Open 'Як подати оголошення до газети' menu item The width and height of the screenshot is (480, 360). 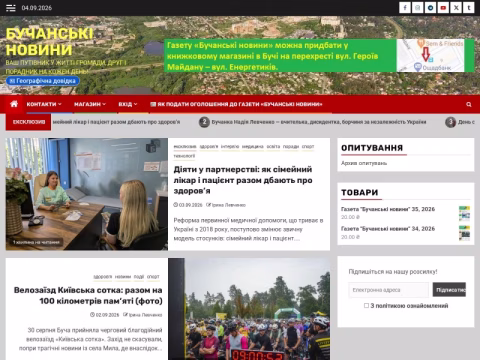pyautogui.click(x=236, y=104)
